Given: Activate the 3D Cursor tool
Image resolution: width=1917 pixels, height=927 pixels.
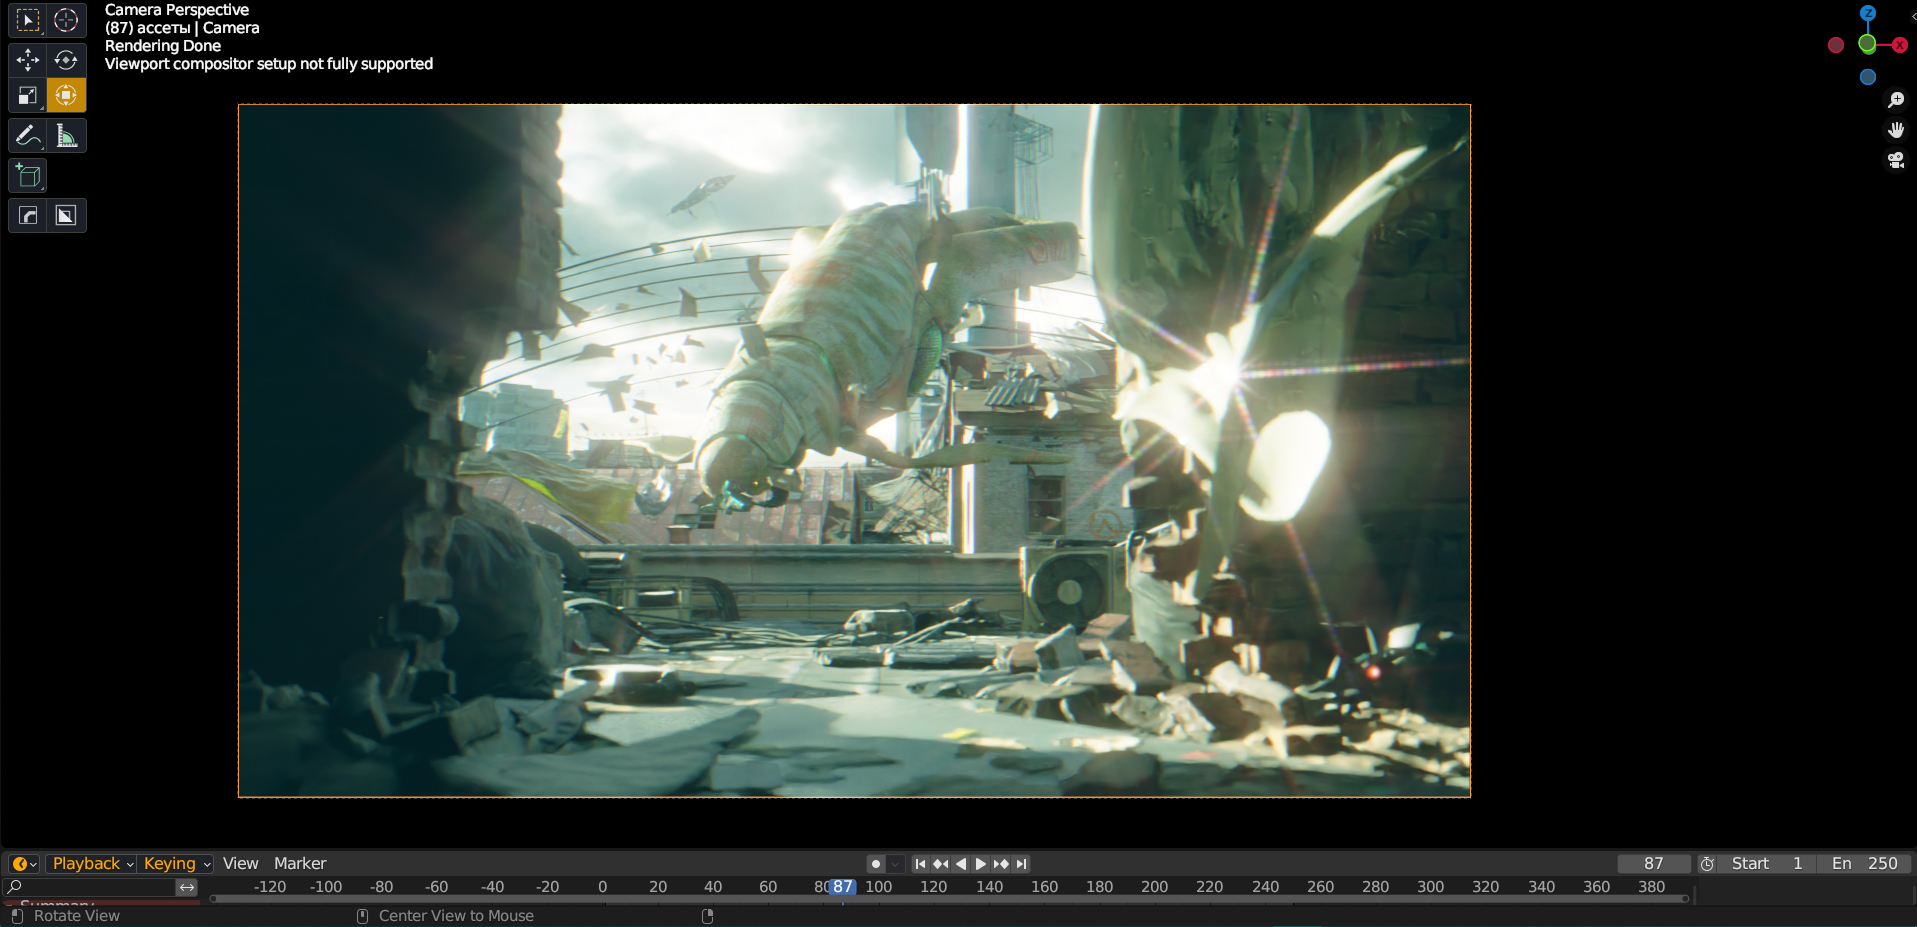Looking at the screenshot, I should (x=66, y=20).
